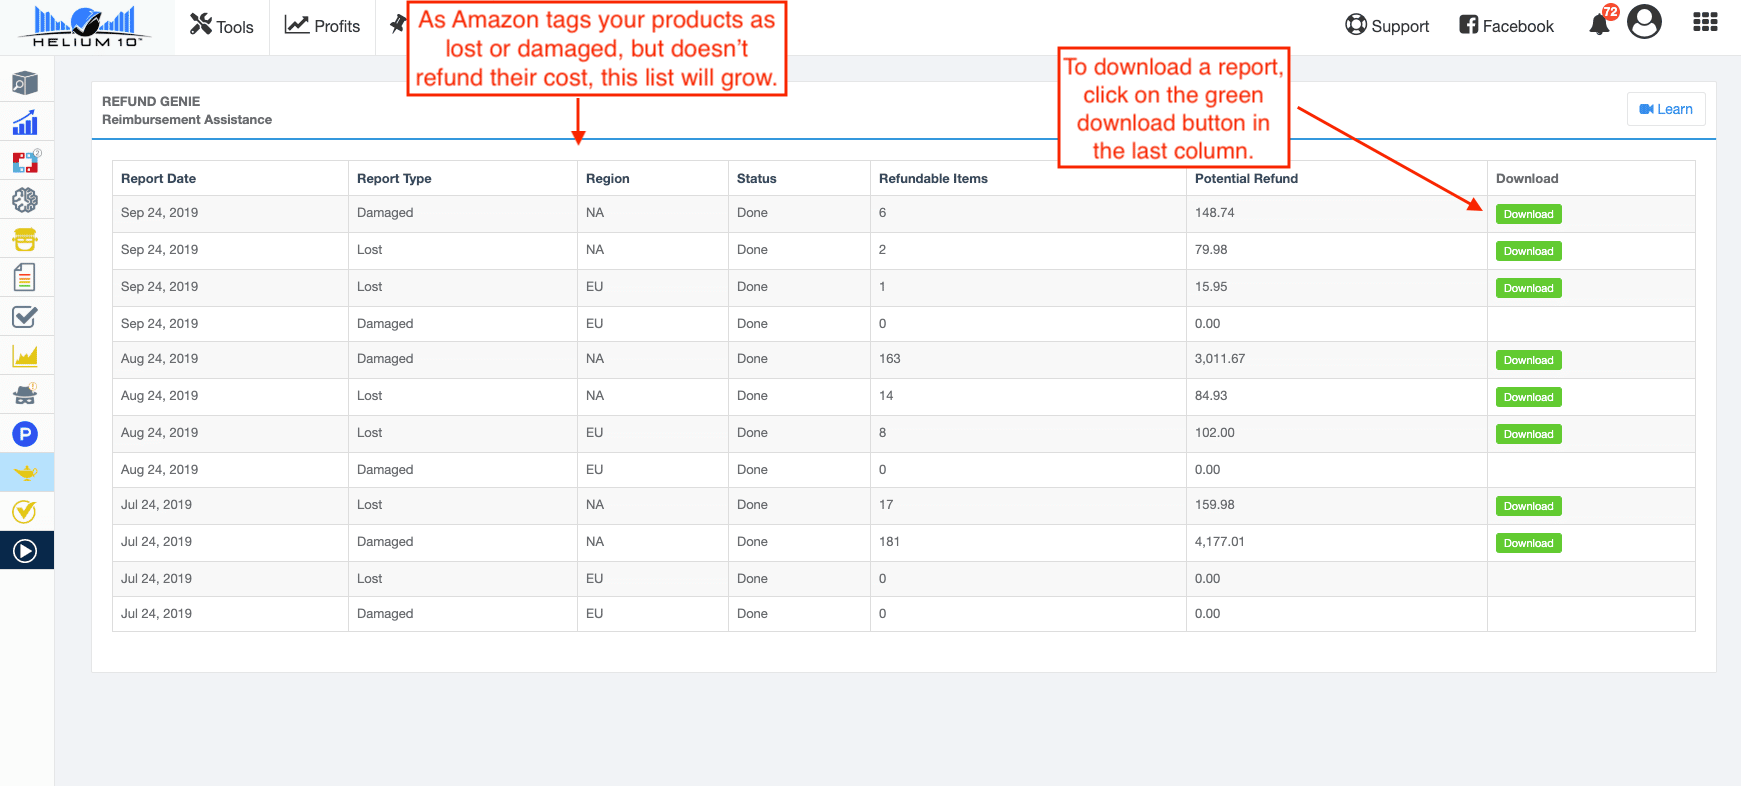Click the 3,011.67 potential refund value
Image resolution: width=1741 pixels, height=786 pixels.
click(1220, 358)
